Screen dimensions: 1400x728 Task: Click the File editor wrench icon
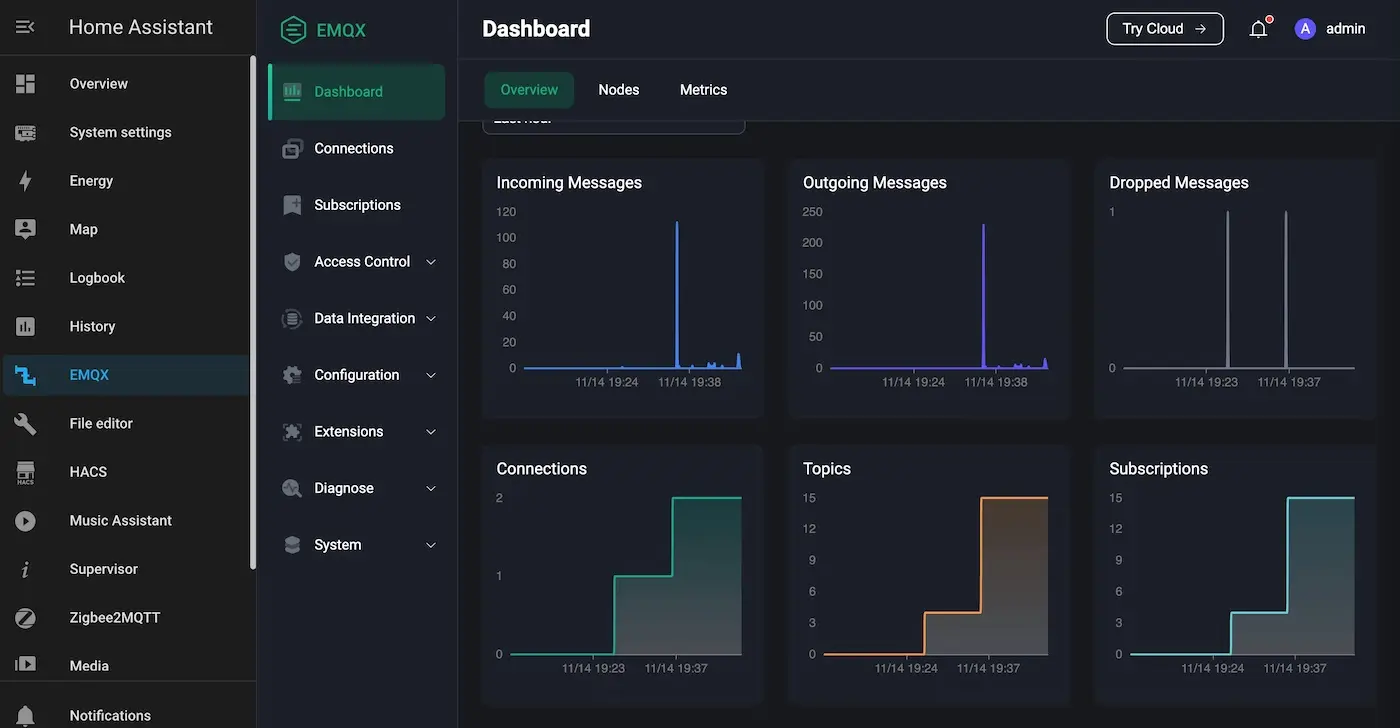pyautogui.click(x=25, y=423)
